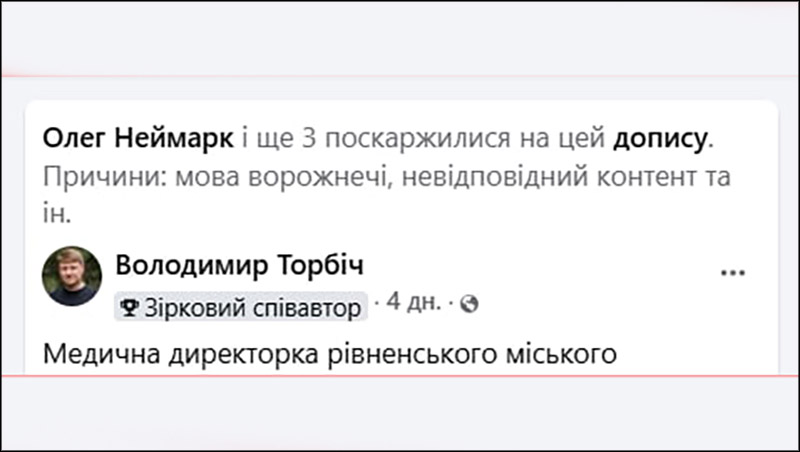The image size is (800, 452).
Task: Click the trophy icon in the badge
Action: [129, 308]
